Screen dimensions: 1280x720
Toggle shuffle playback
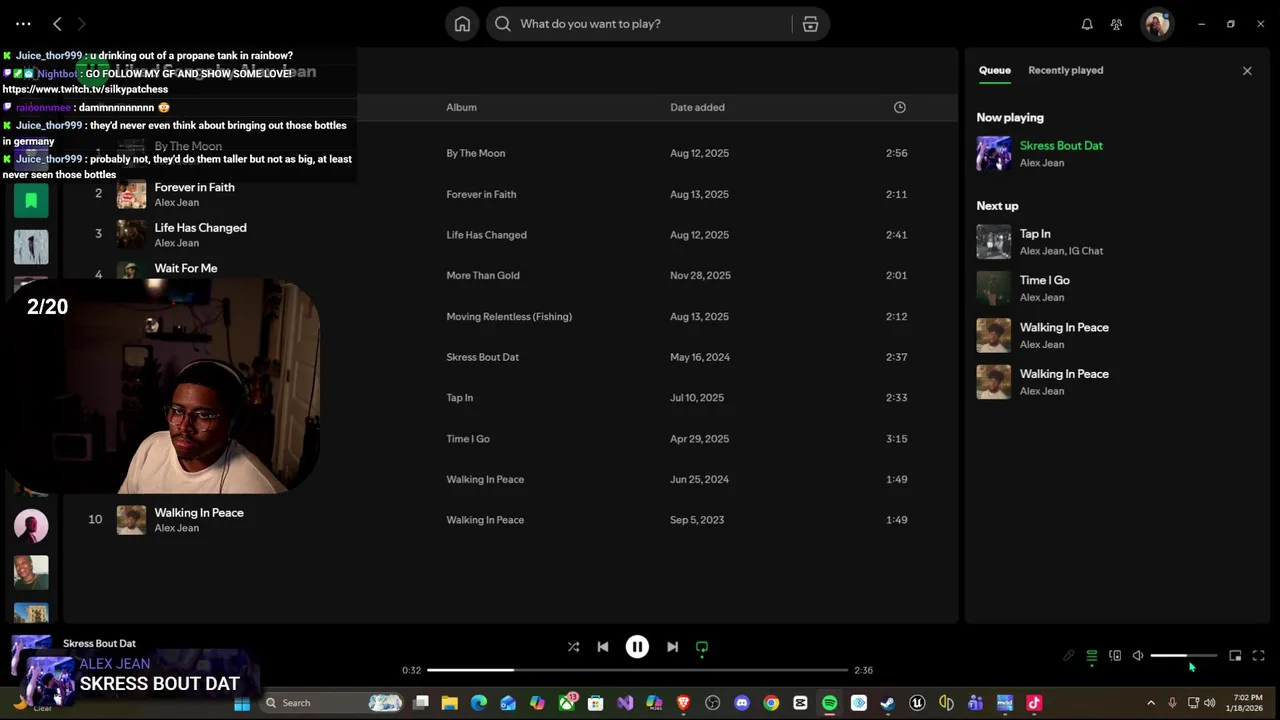pos(573,647)
